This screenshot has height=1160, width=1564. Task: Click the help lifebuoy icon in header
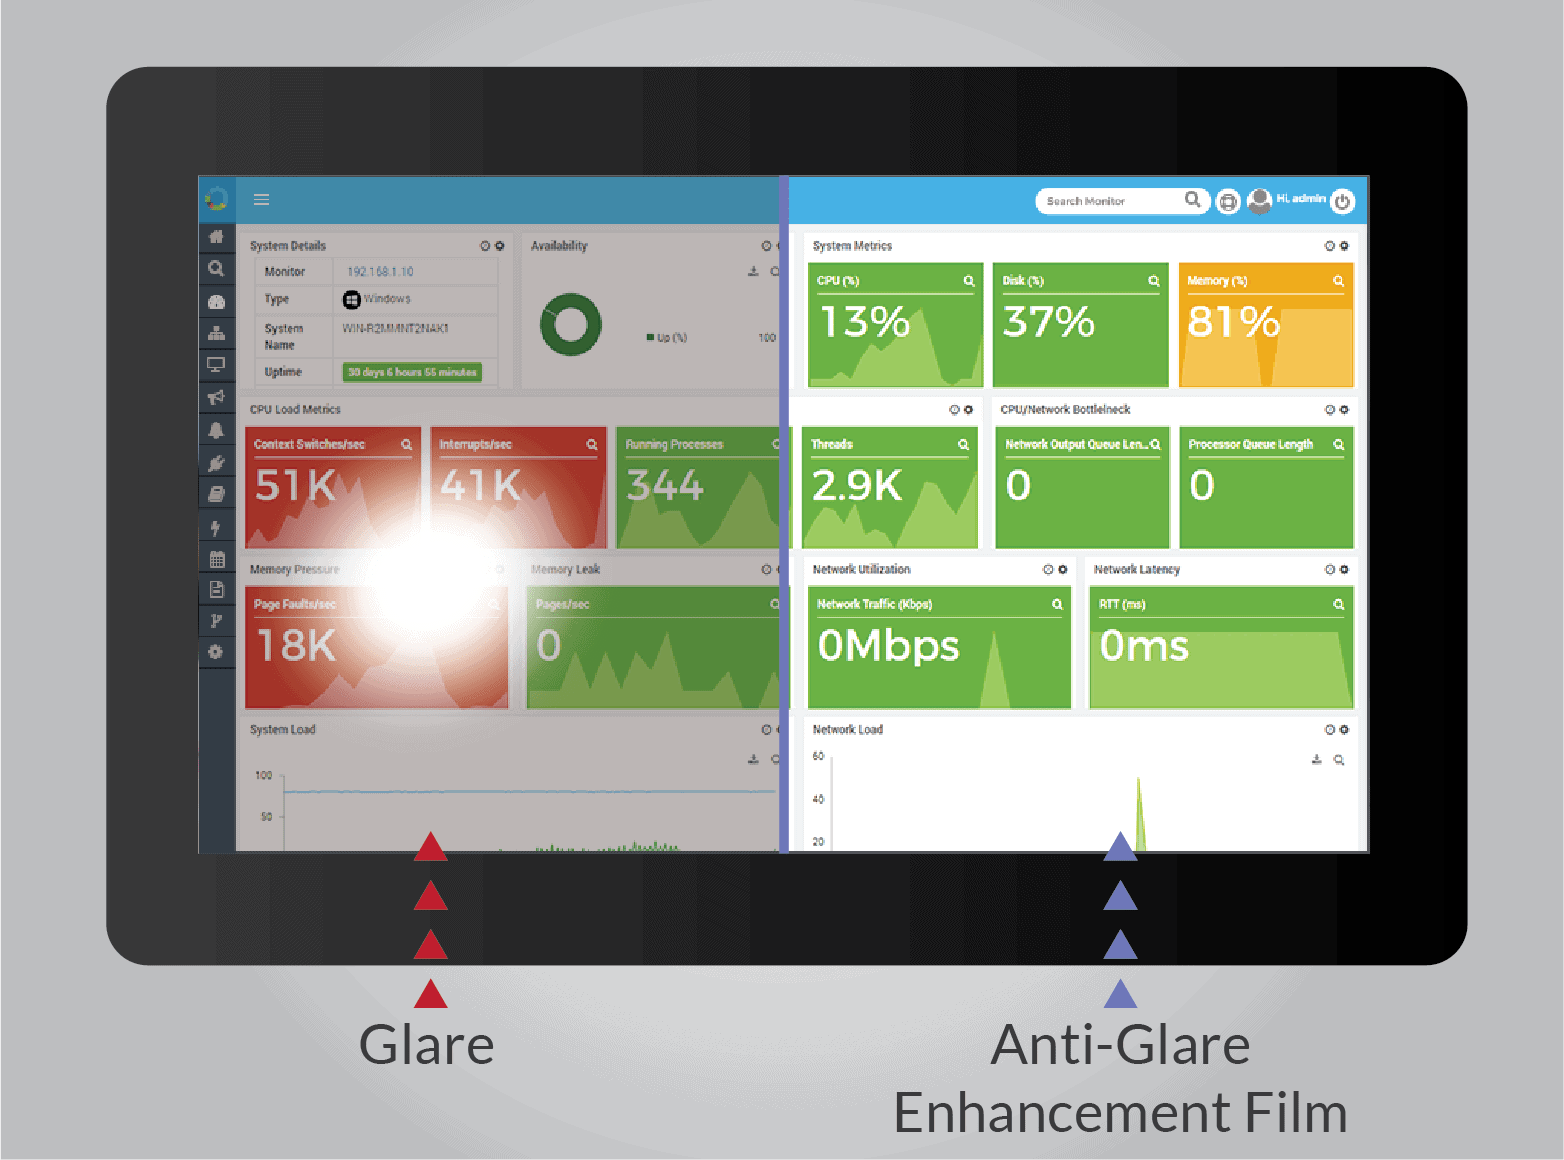click(x=1228, y=202)
